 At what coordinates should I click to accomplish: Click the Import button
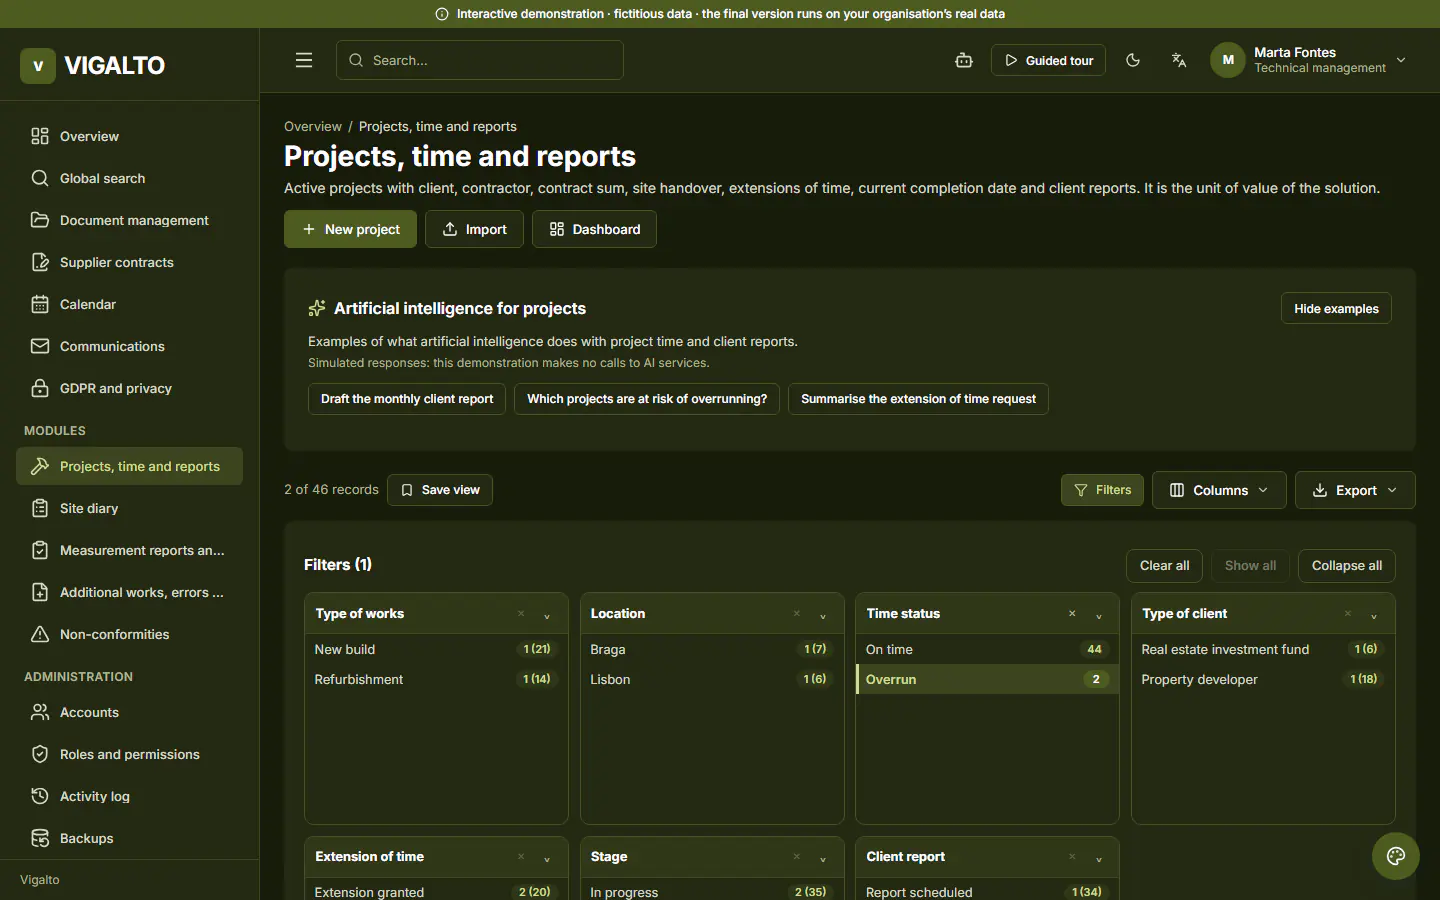coord(474,229)
